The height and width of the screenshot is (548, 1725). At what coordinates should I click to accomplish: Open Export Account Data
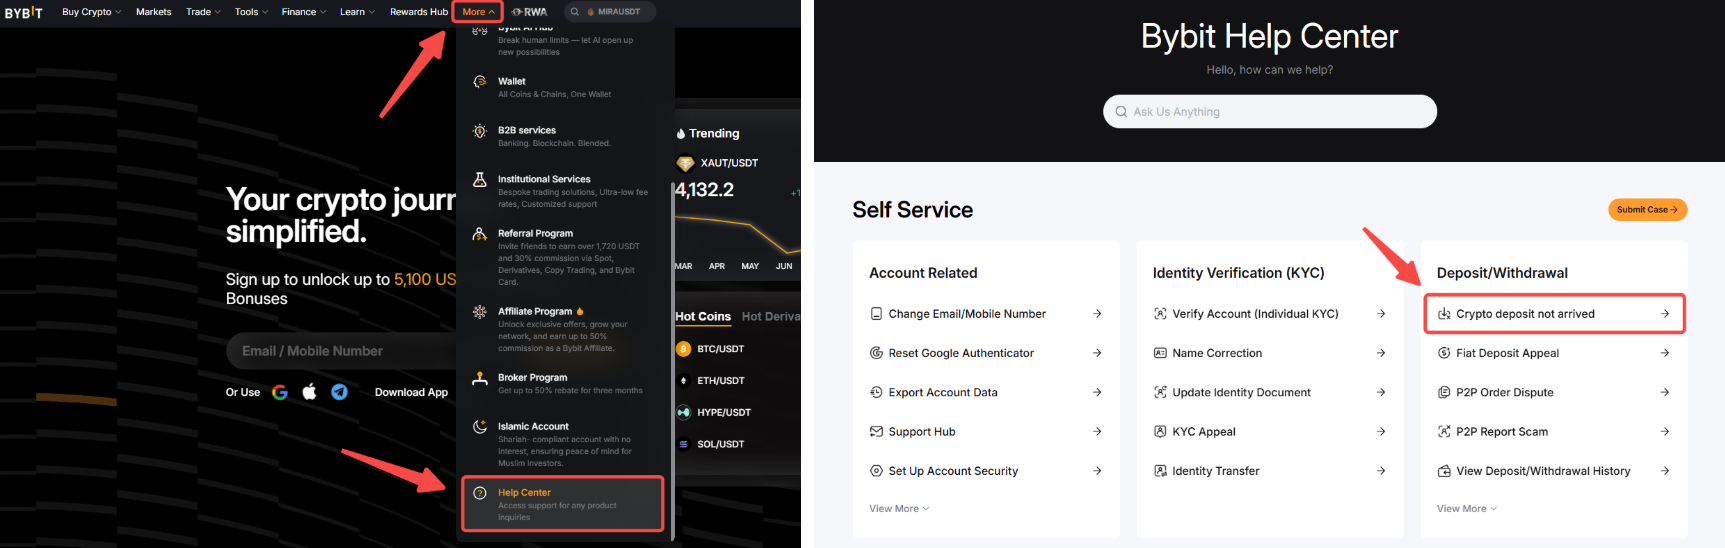986,392
